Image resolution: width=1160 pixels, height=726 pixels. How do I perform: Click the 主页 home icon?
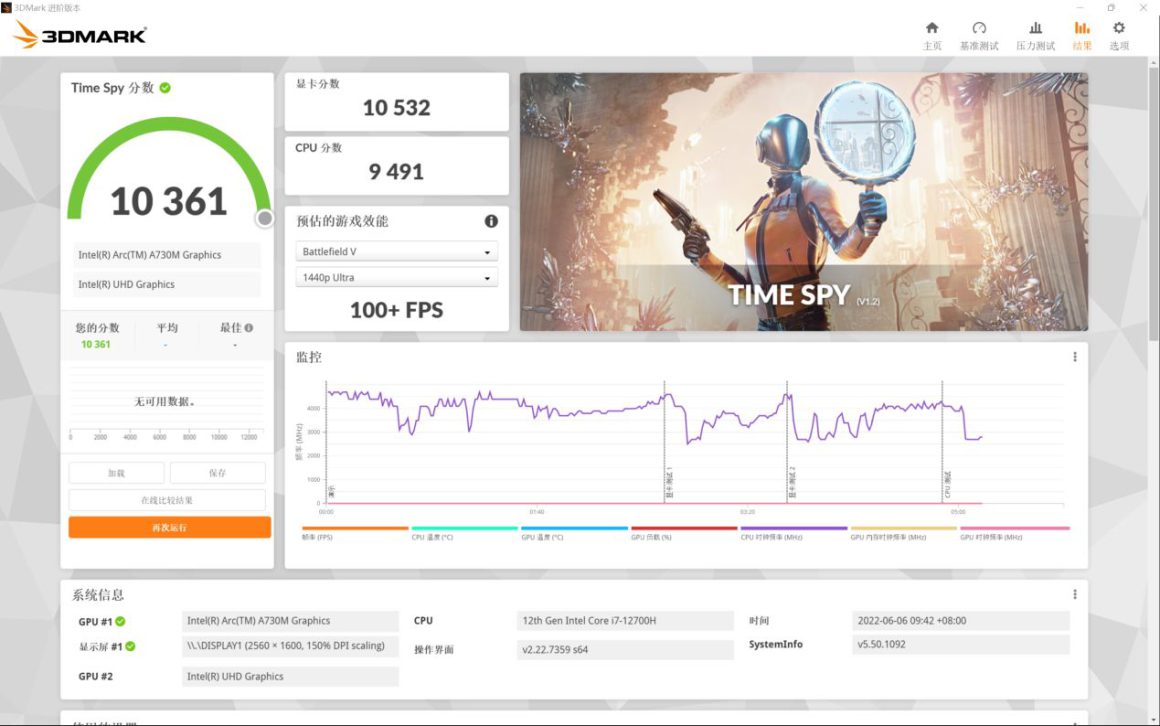coord(932,28)
